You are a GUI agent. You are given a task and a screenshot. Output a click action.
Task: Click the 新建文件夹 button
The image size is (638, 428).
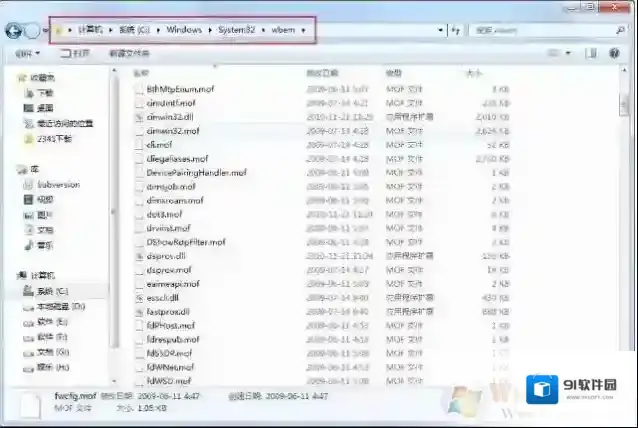coord(128,52)
